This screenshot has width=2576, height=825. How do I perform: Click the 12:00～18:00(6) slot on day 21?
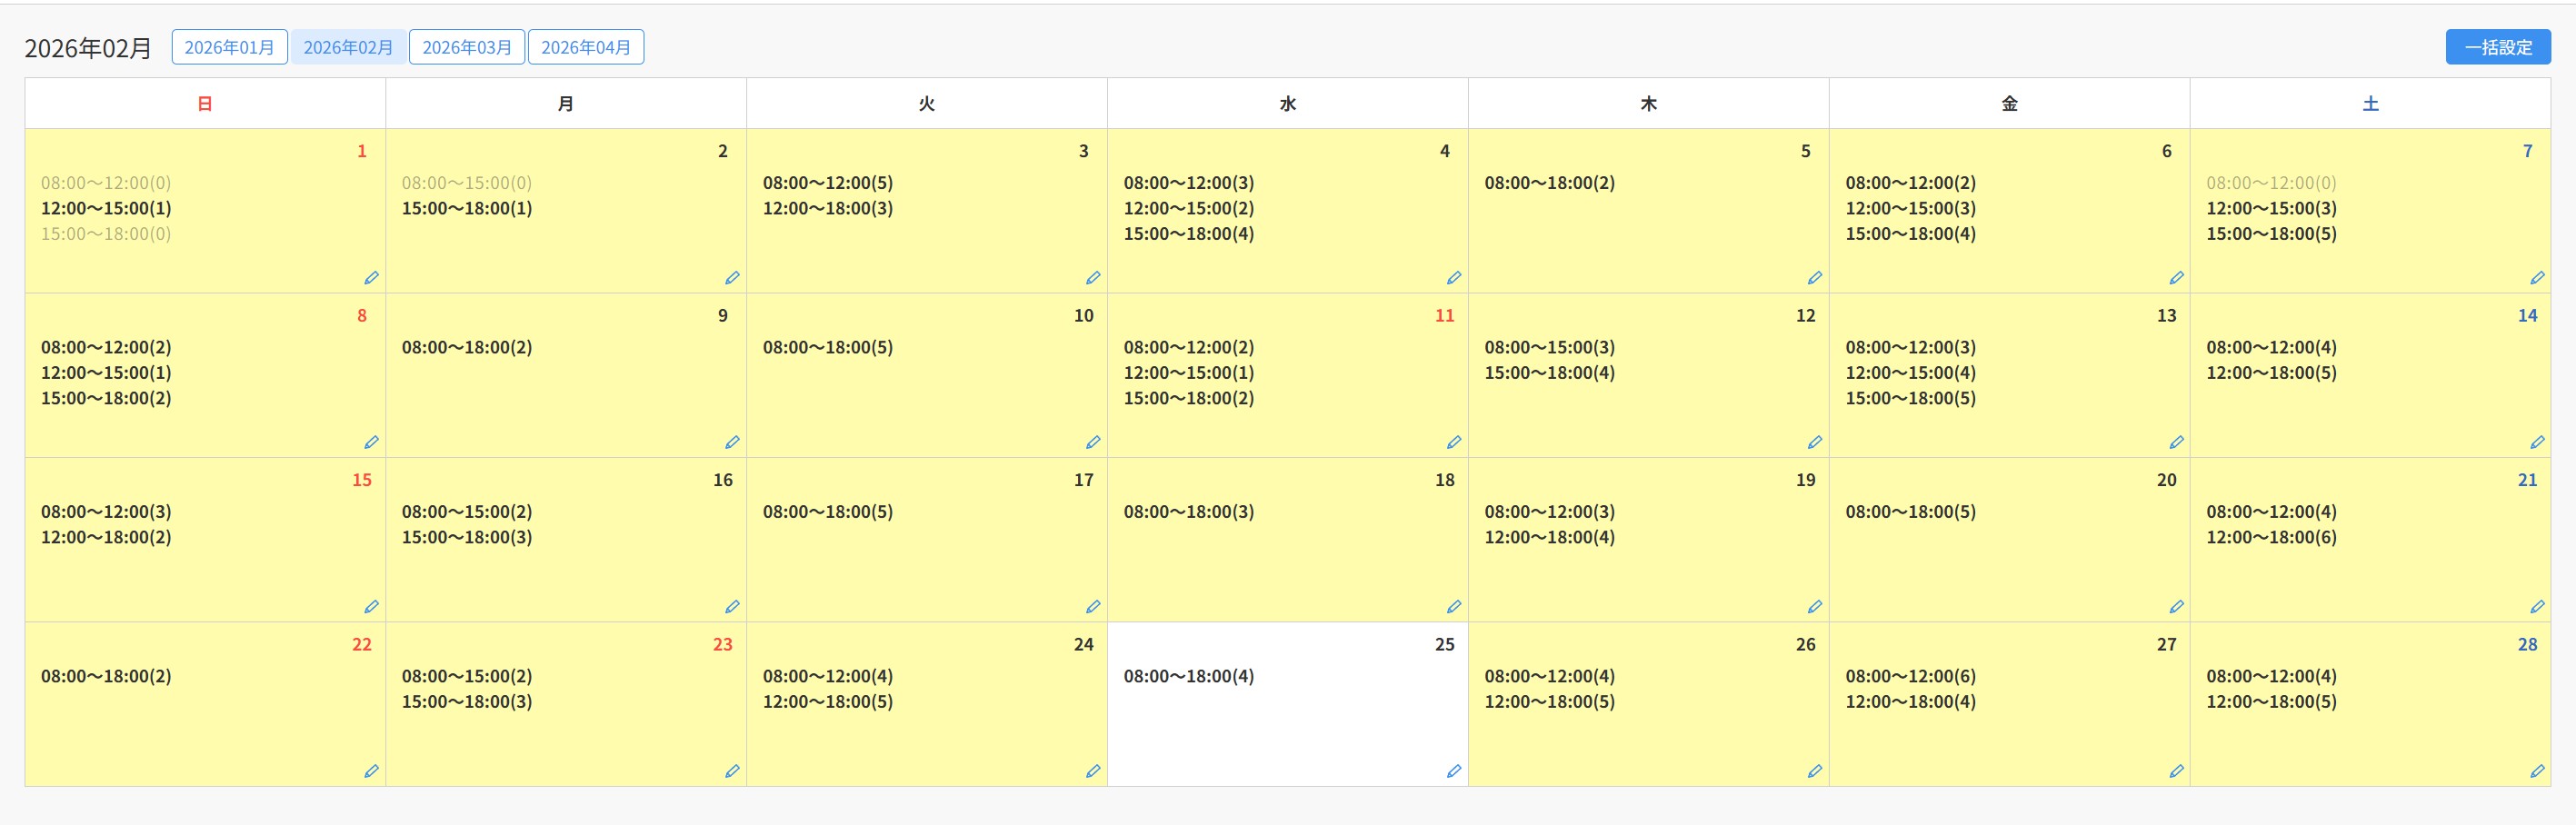pos(2271,537)
